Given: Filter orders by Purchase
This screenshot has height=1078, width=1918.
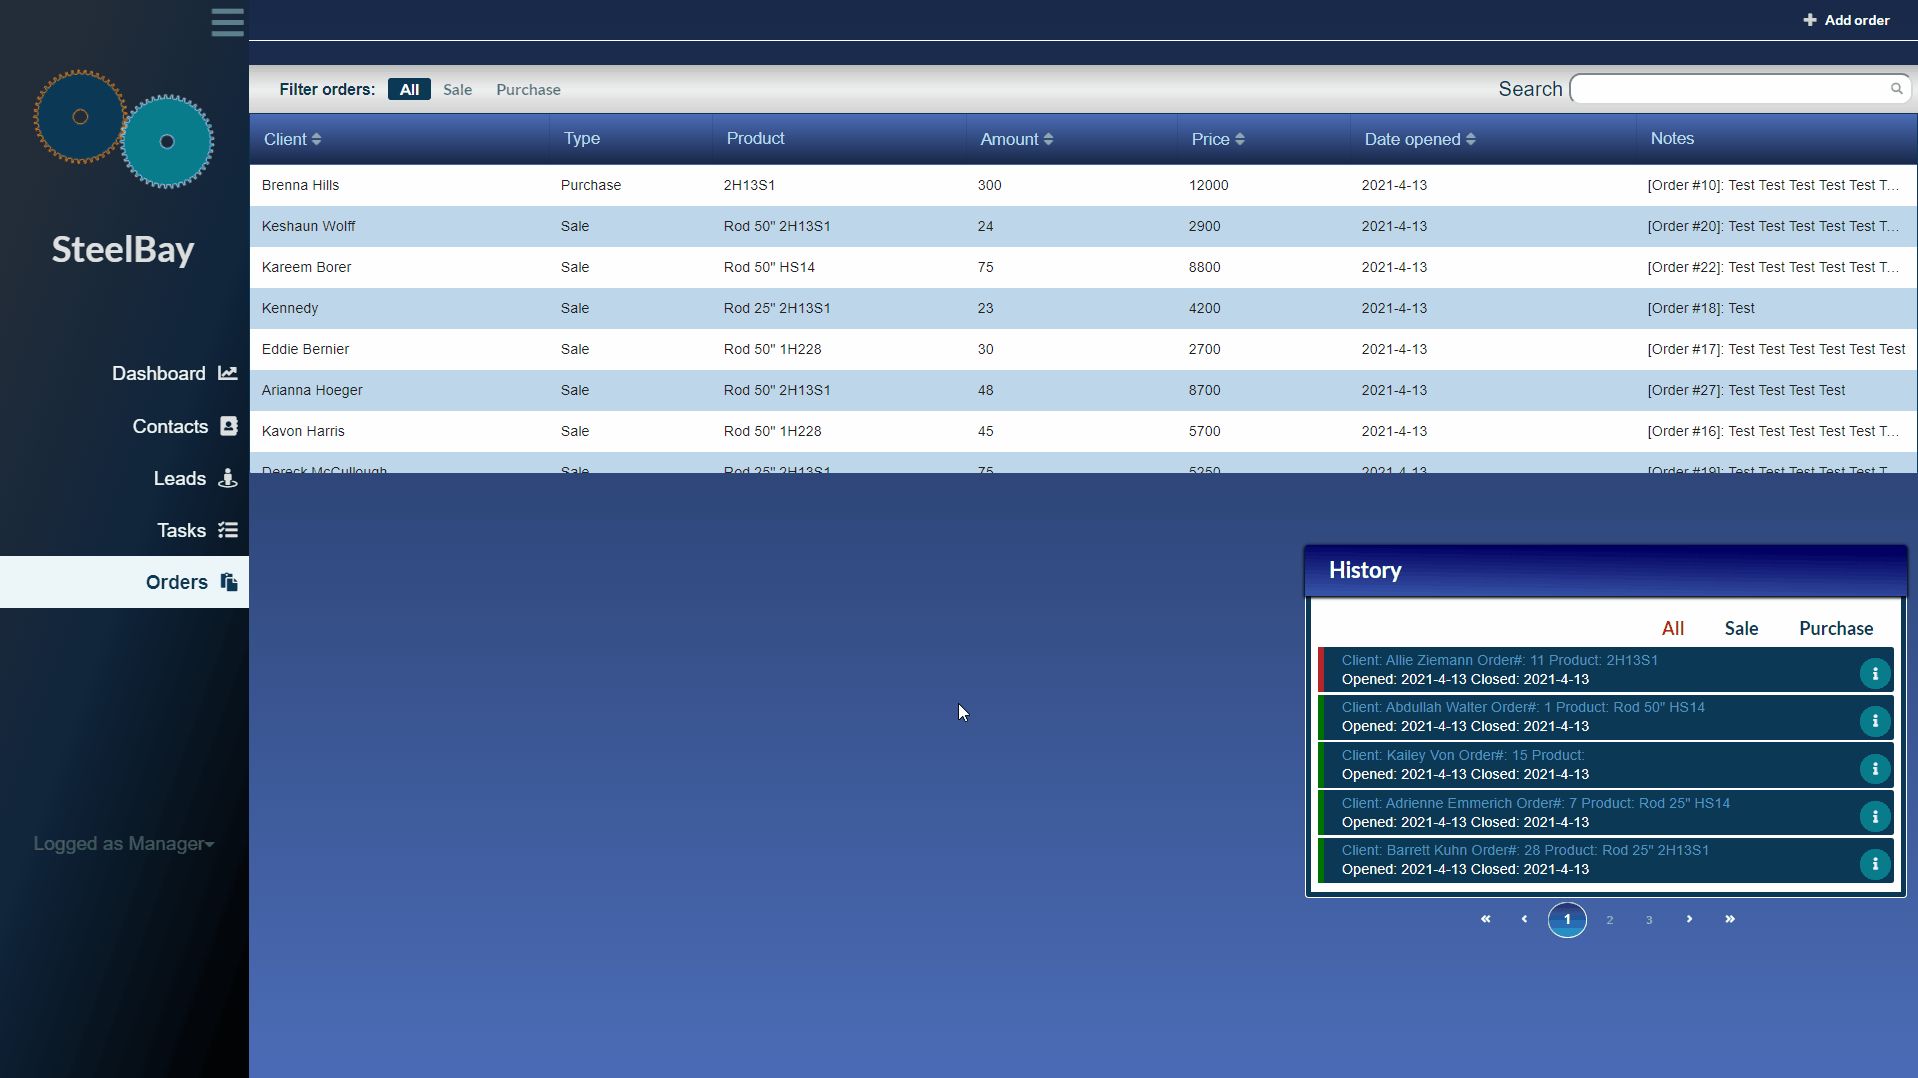Looking at the screenshot, I should (528, 90).
